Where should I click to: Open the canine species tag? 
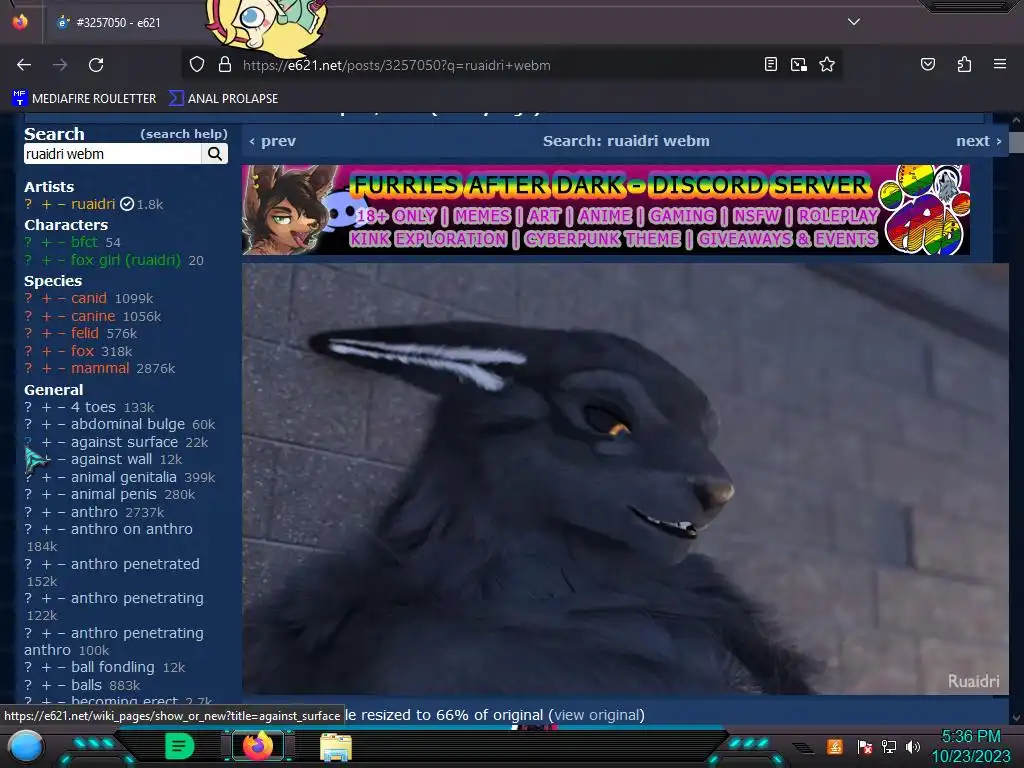coord(93,316)
